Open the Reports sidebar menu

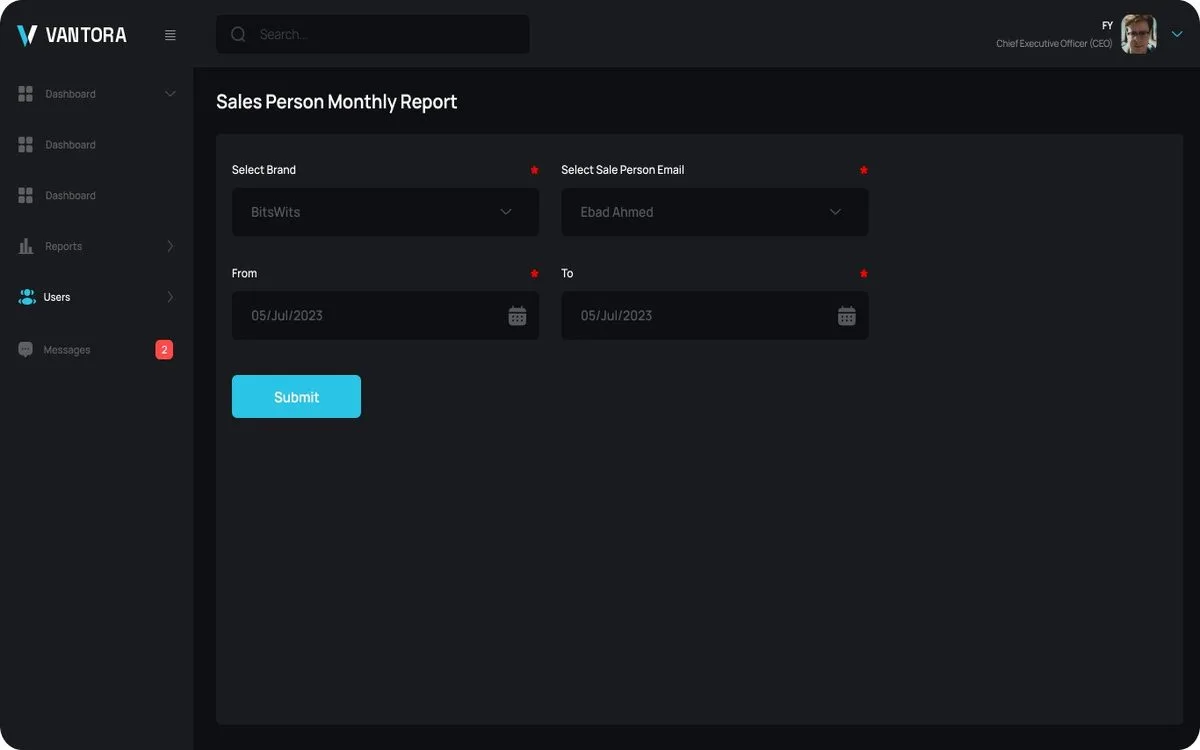tap(96, 246)
